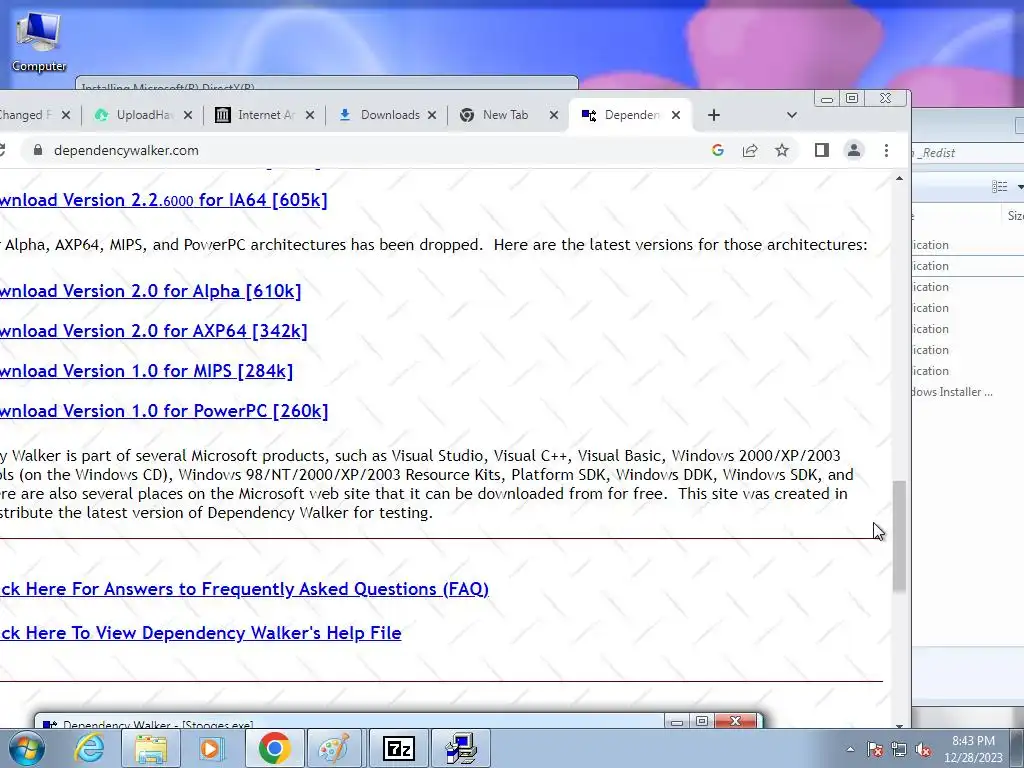Switch to the UploadHa tab
Image resolution: width=1024 pixels, height=768 pixels.
(142, 115)
